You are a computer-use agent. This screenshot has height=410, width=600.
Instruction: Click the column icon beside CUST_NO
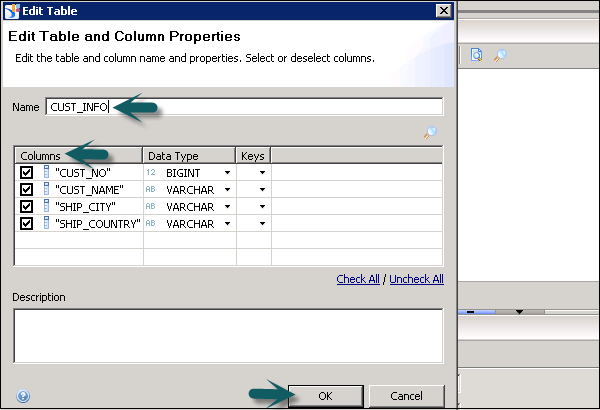coord(46,173)
